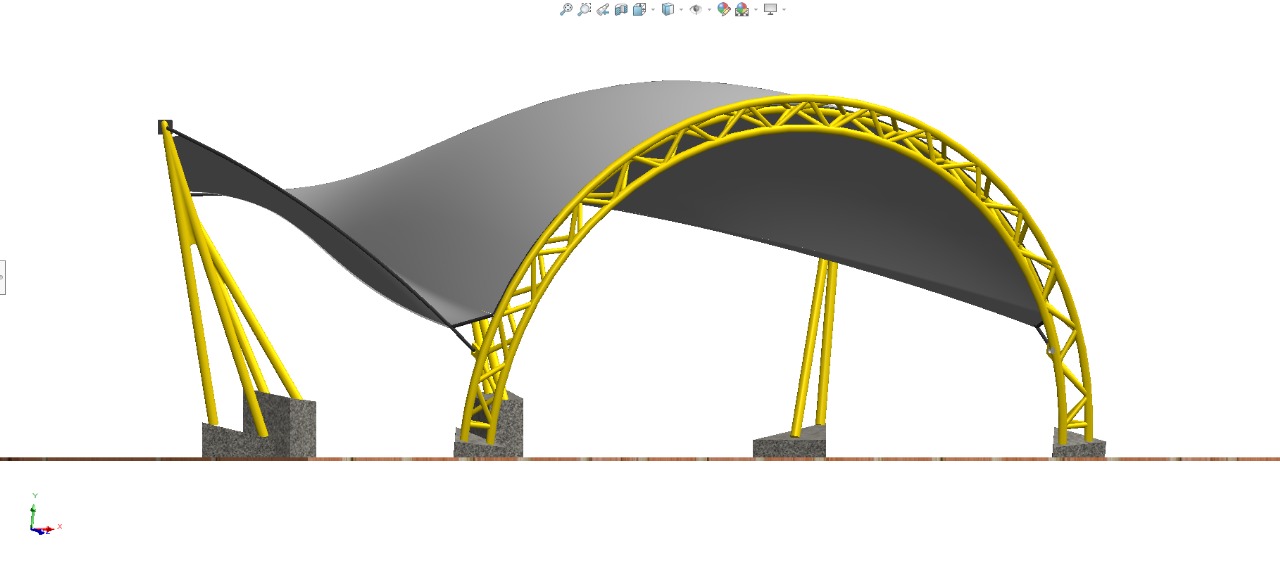Click the Zoom to Fit magnifier icon

566,9
